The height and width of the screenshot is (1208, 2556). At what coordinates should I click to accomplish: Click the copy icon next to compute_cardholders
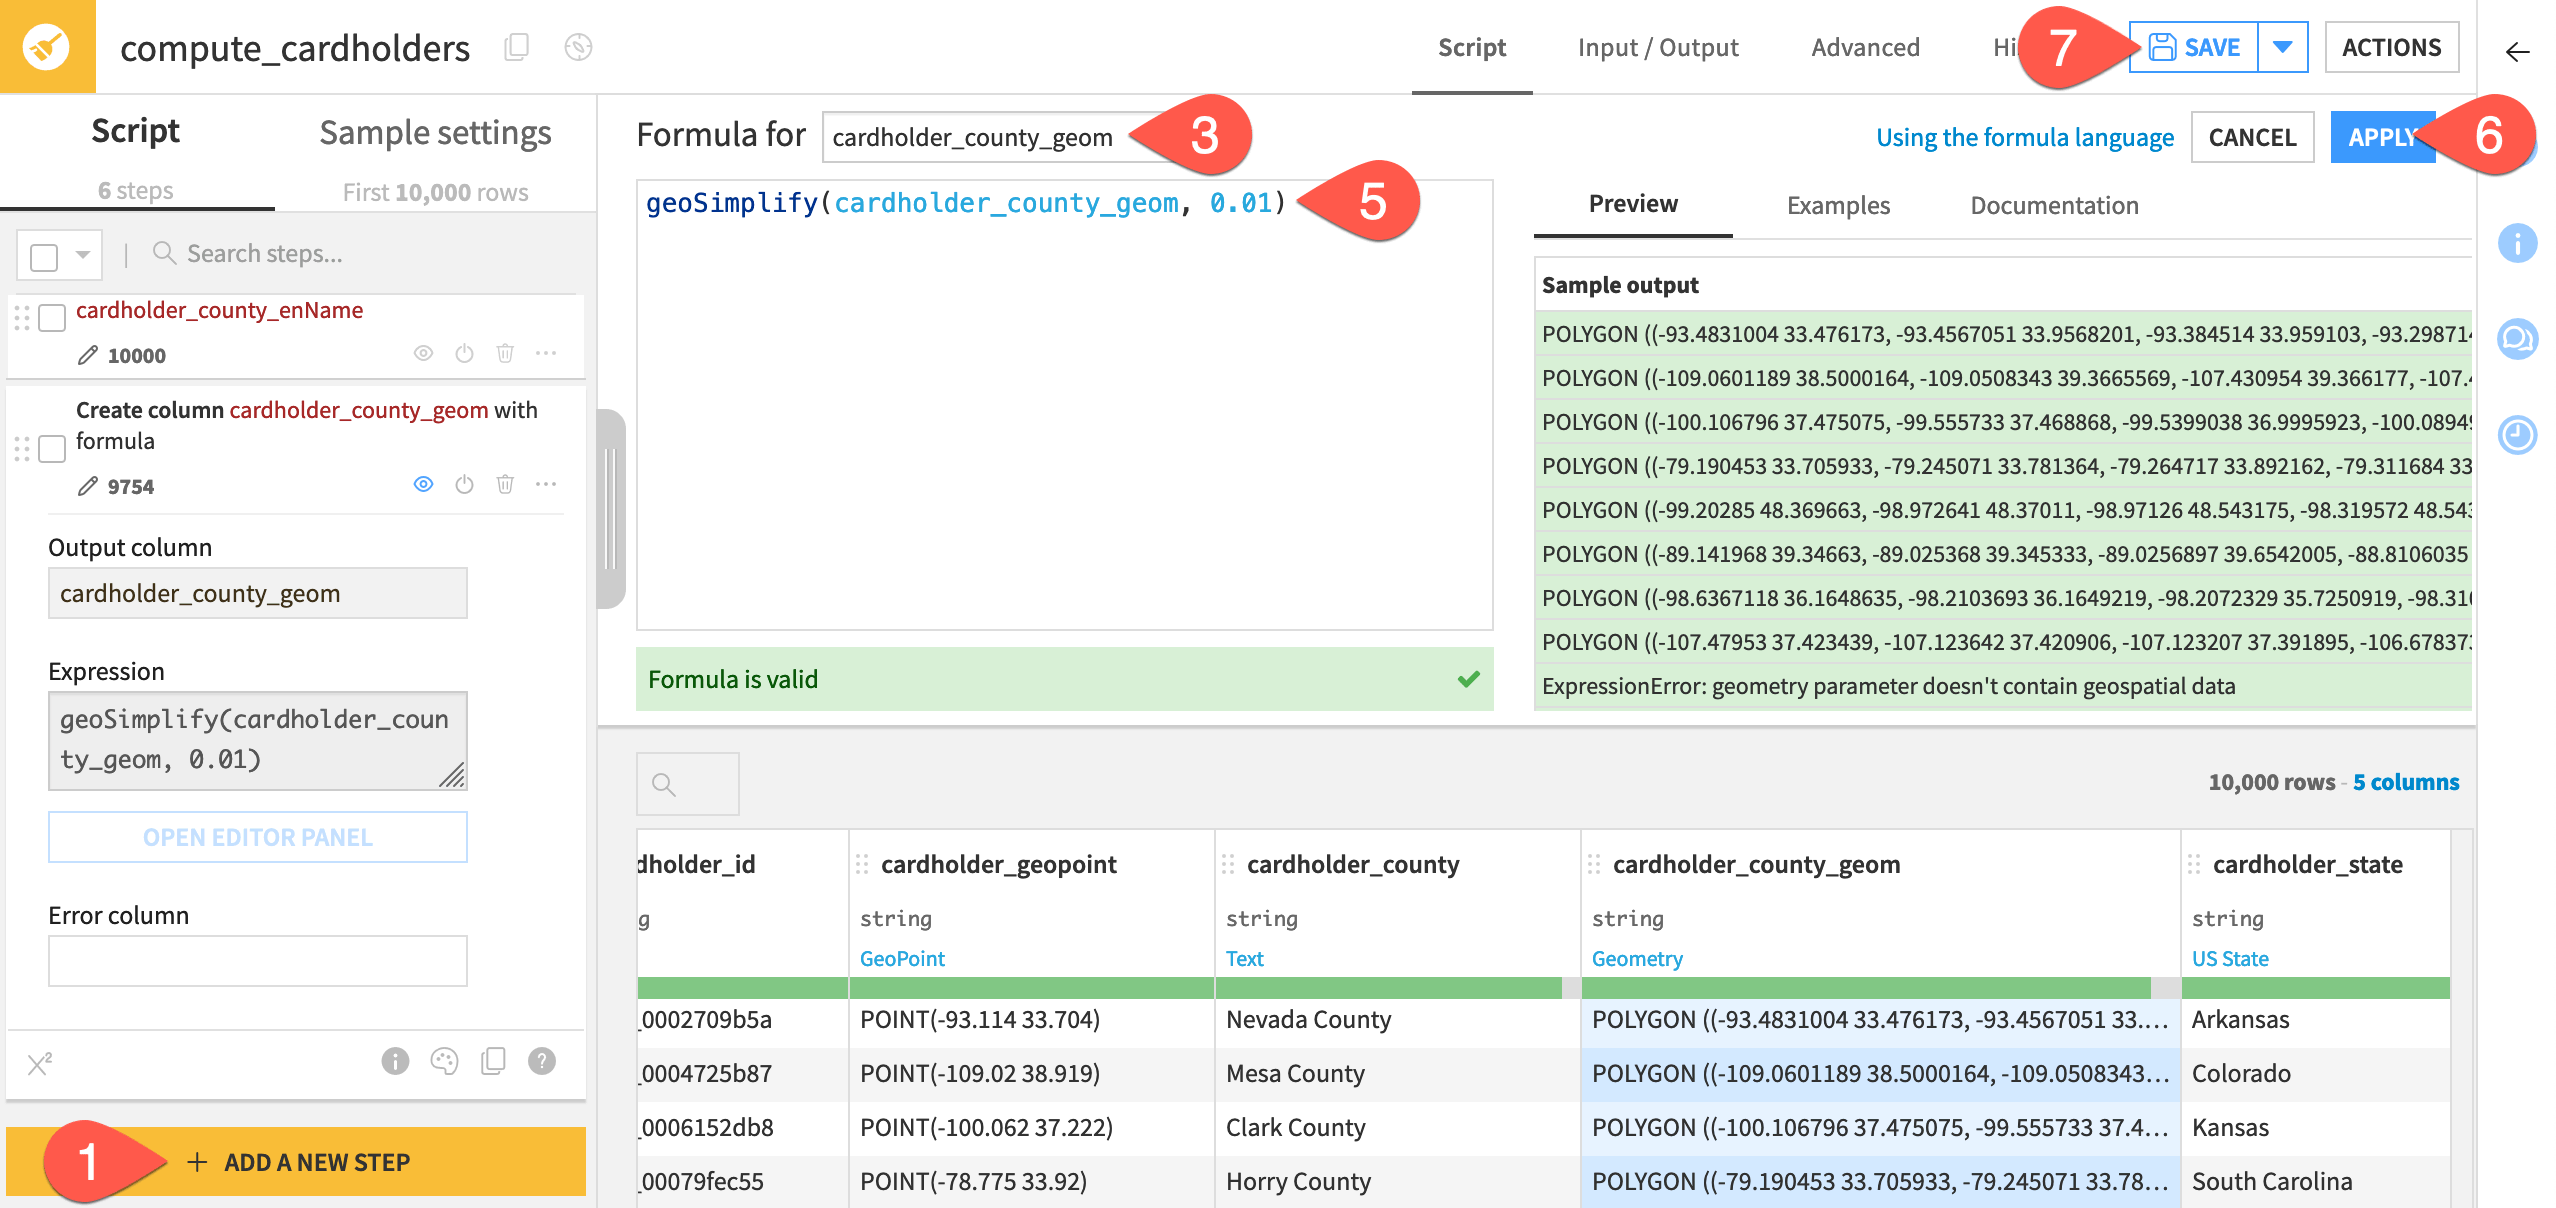coord(516,47)
